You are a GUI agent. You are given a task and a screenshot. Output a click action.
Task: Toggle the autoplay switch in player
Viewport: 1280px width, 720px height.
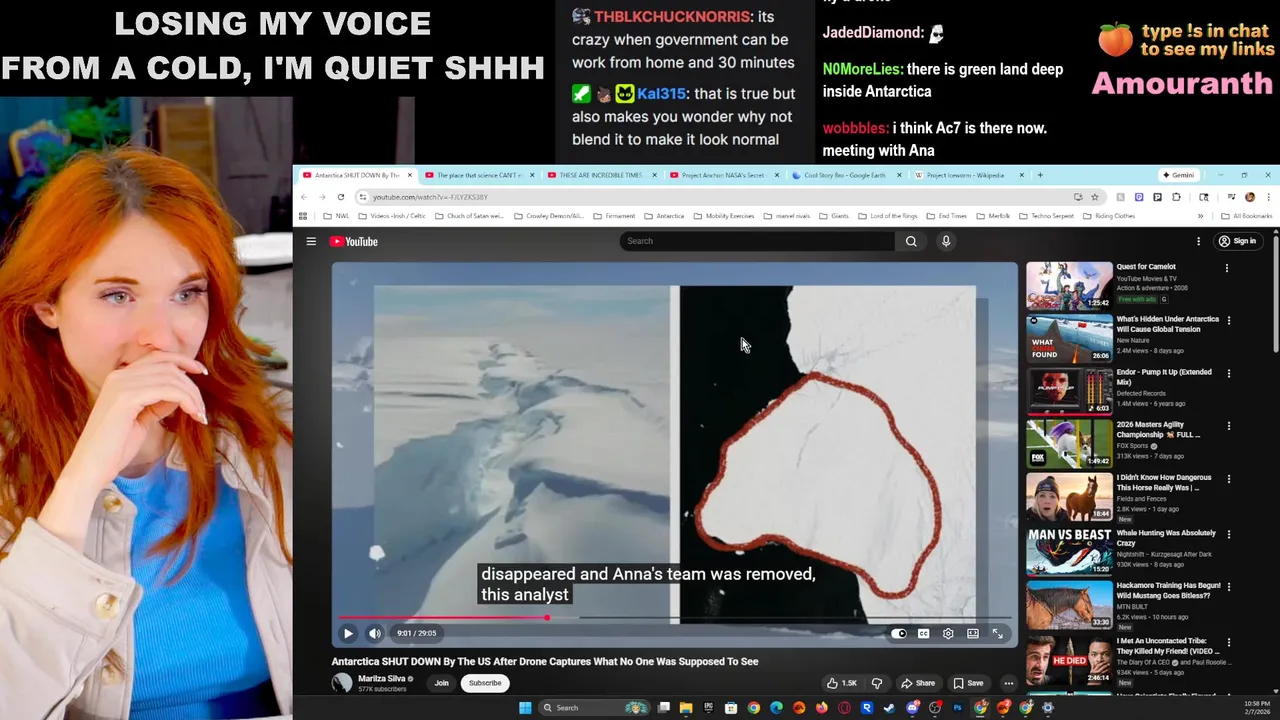pyautogui.click(x=899, y=633)
